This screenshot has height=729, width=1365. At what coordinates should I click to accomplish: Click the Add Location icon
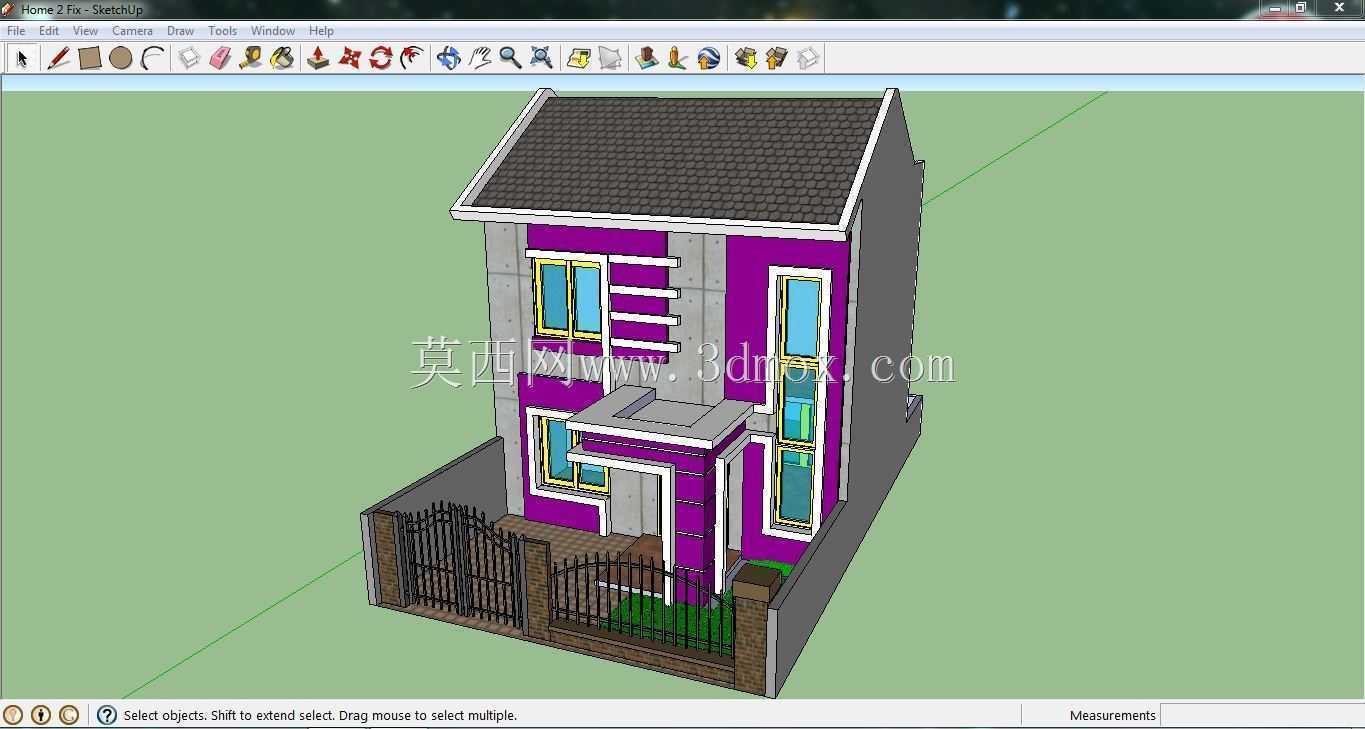pyautogui.click(x=578, y=58)
